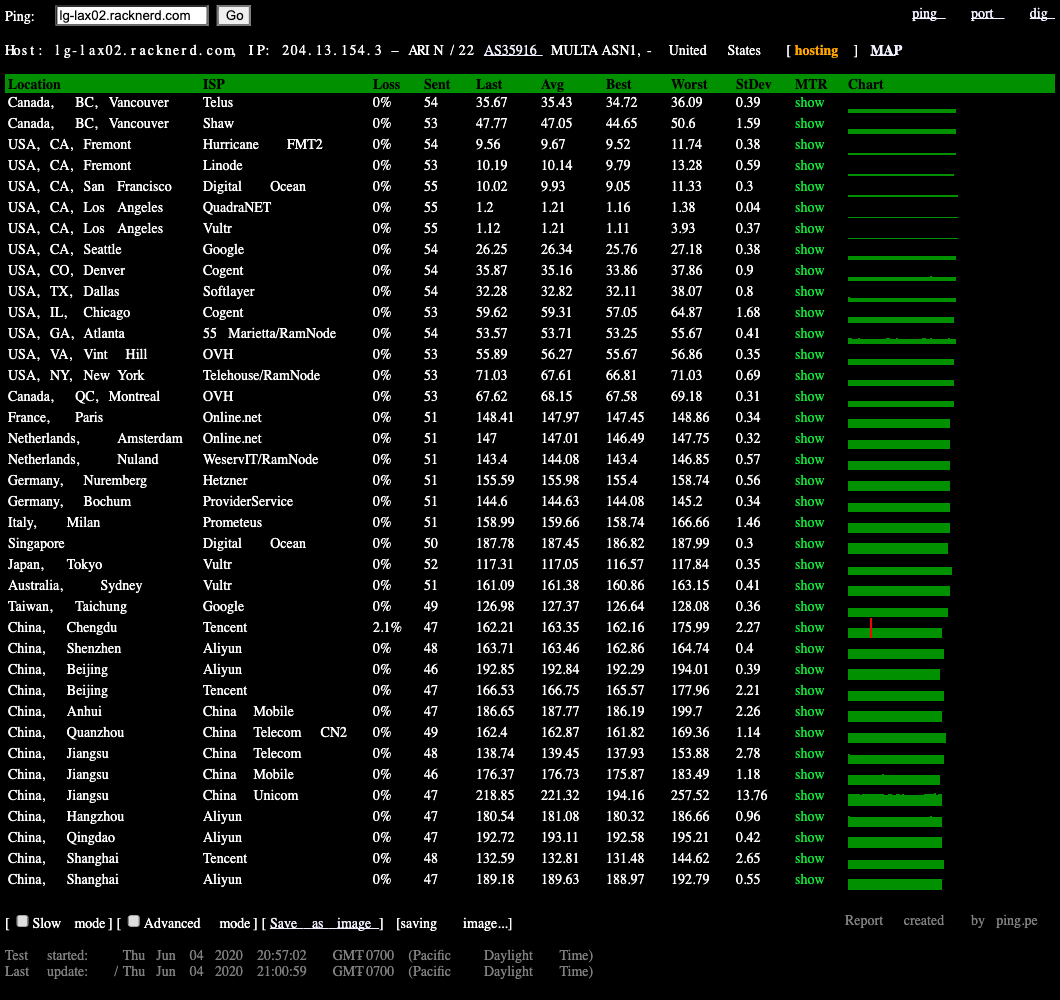Click the Taiwan, Taichung location cell
This screenshot has height=1000, width=1060.
[67, 606]
